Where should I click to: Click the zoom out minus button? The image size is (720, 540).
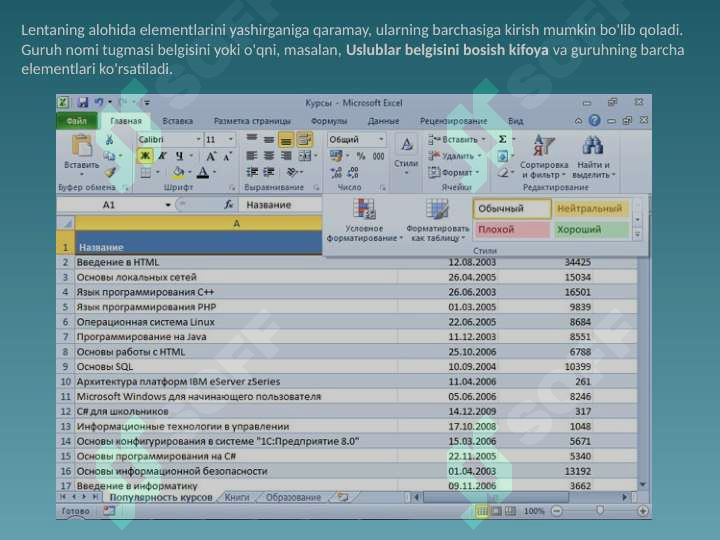pos(557,511)
